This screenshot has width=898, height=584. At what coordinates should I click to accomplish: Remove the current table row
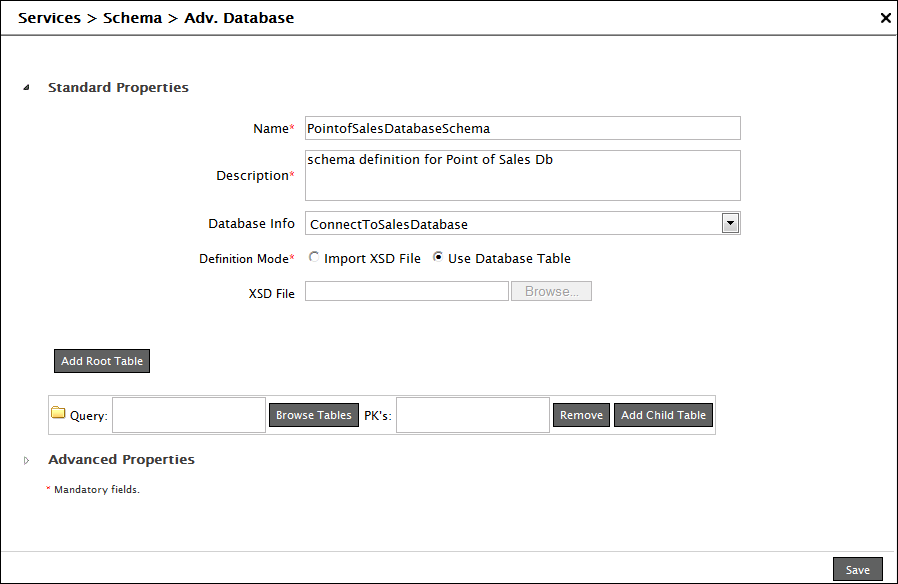coord(581,415)
